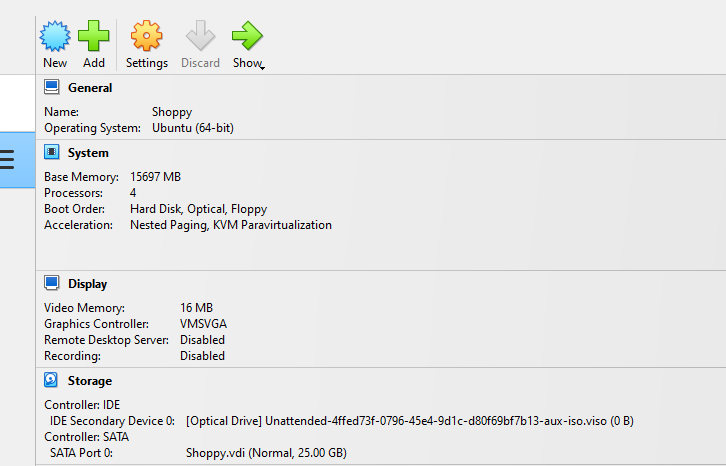Open the General section heading link
Viewport: 726px width, 466px height.
tap(90, 88)
